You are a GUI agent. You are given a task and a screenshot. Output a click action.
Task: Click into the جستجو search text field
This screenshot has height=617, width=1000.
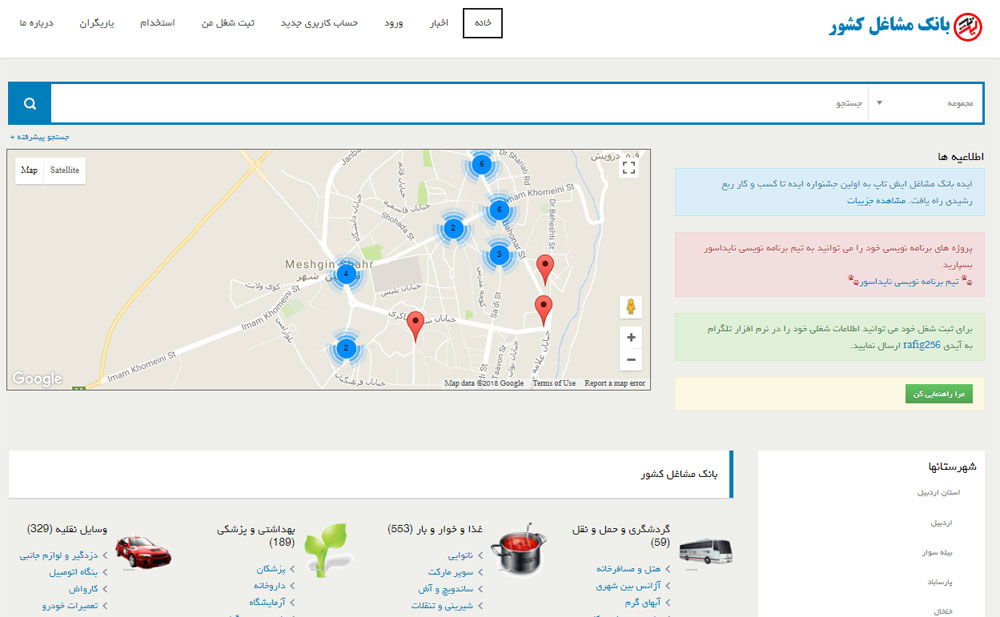pos(460,103)
